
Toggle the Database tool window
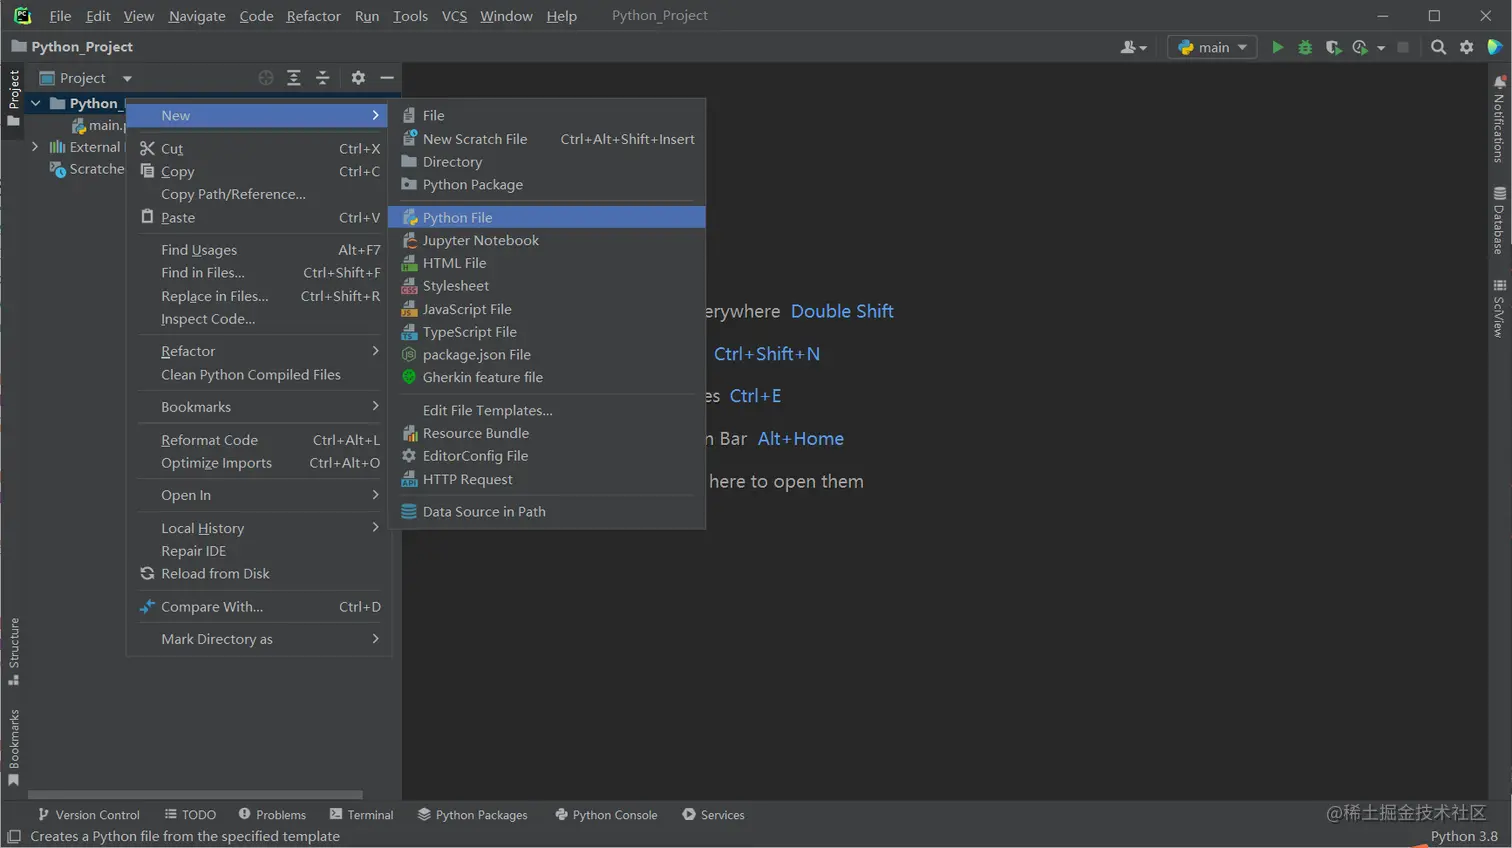pos(1499,220)
